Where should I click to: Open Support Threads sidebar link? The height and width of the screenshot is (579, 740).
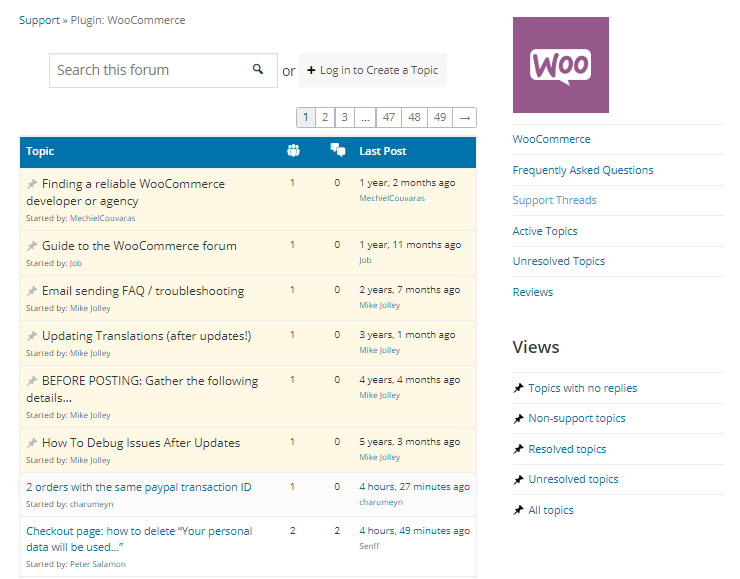pos(555,201)
